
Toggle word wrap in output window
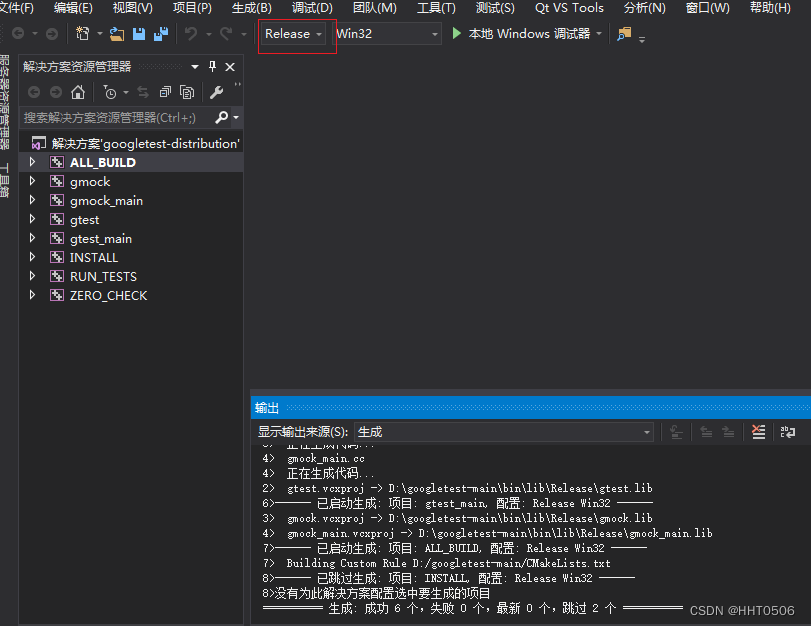point(788,432)
